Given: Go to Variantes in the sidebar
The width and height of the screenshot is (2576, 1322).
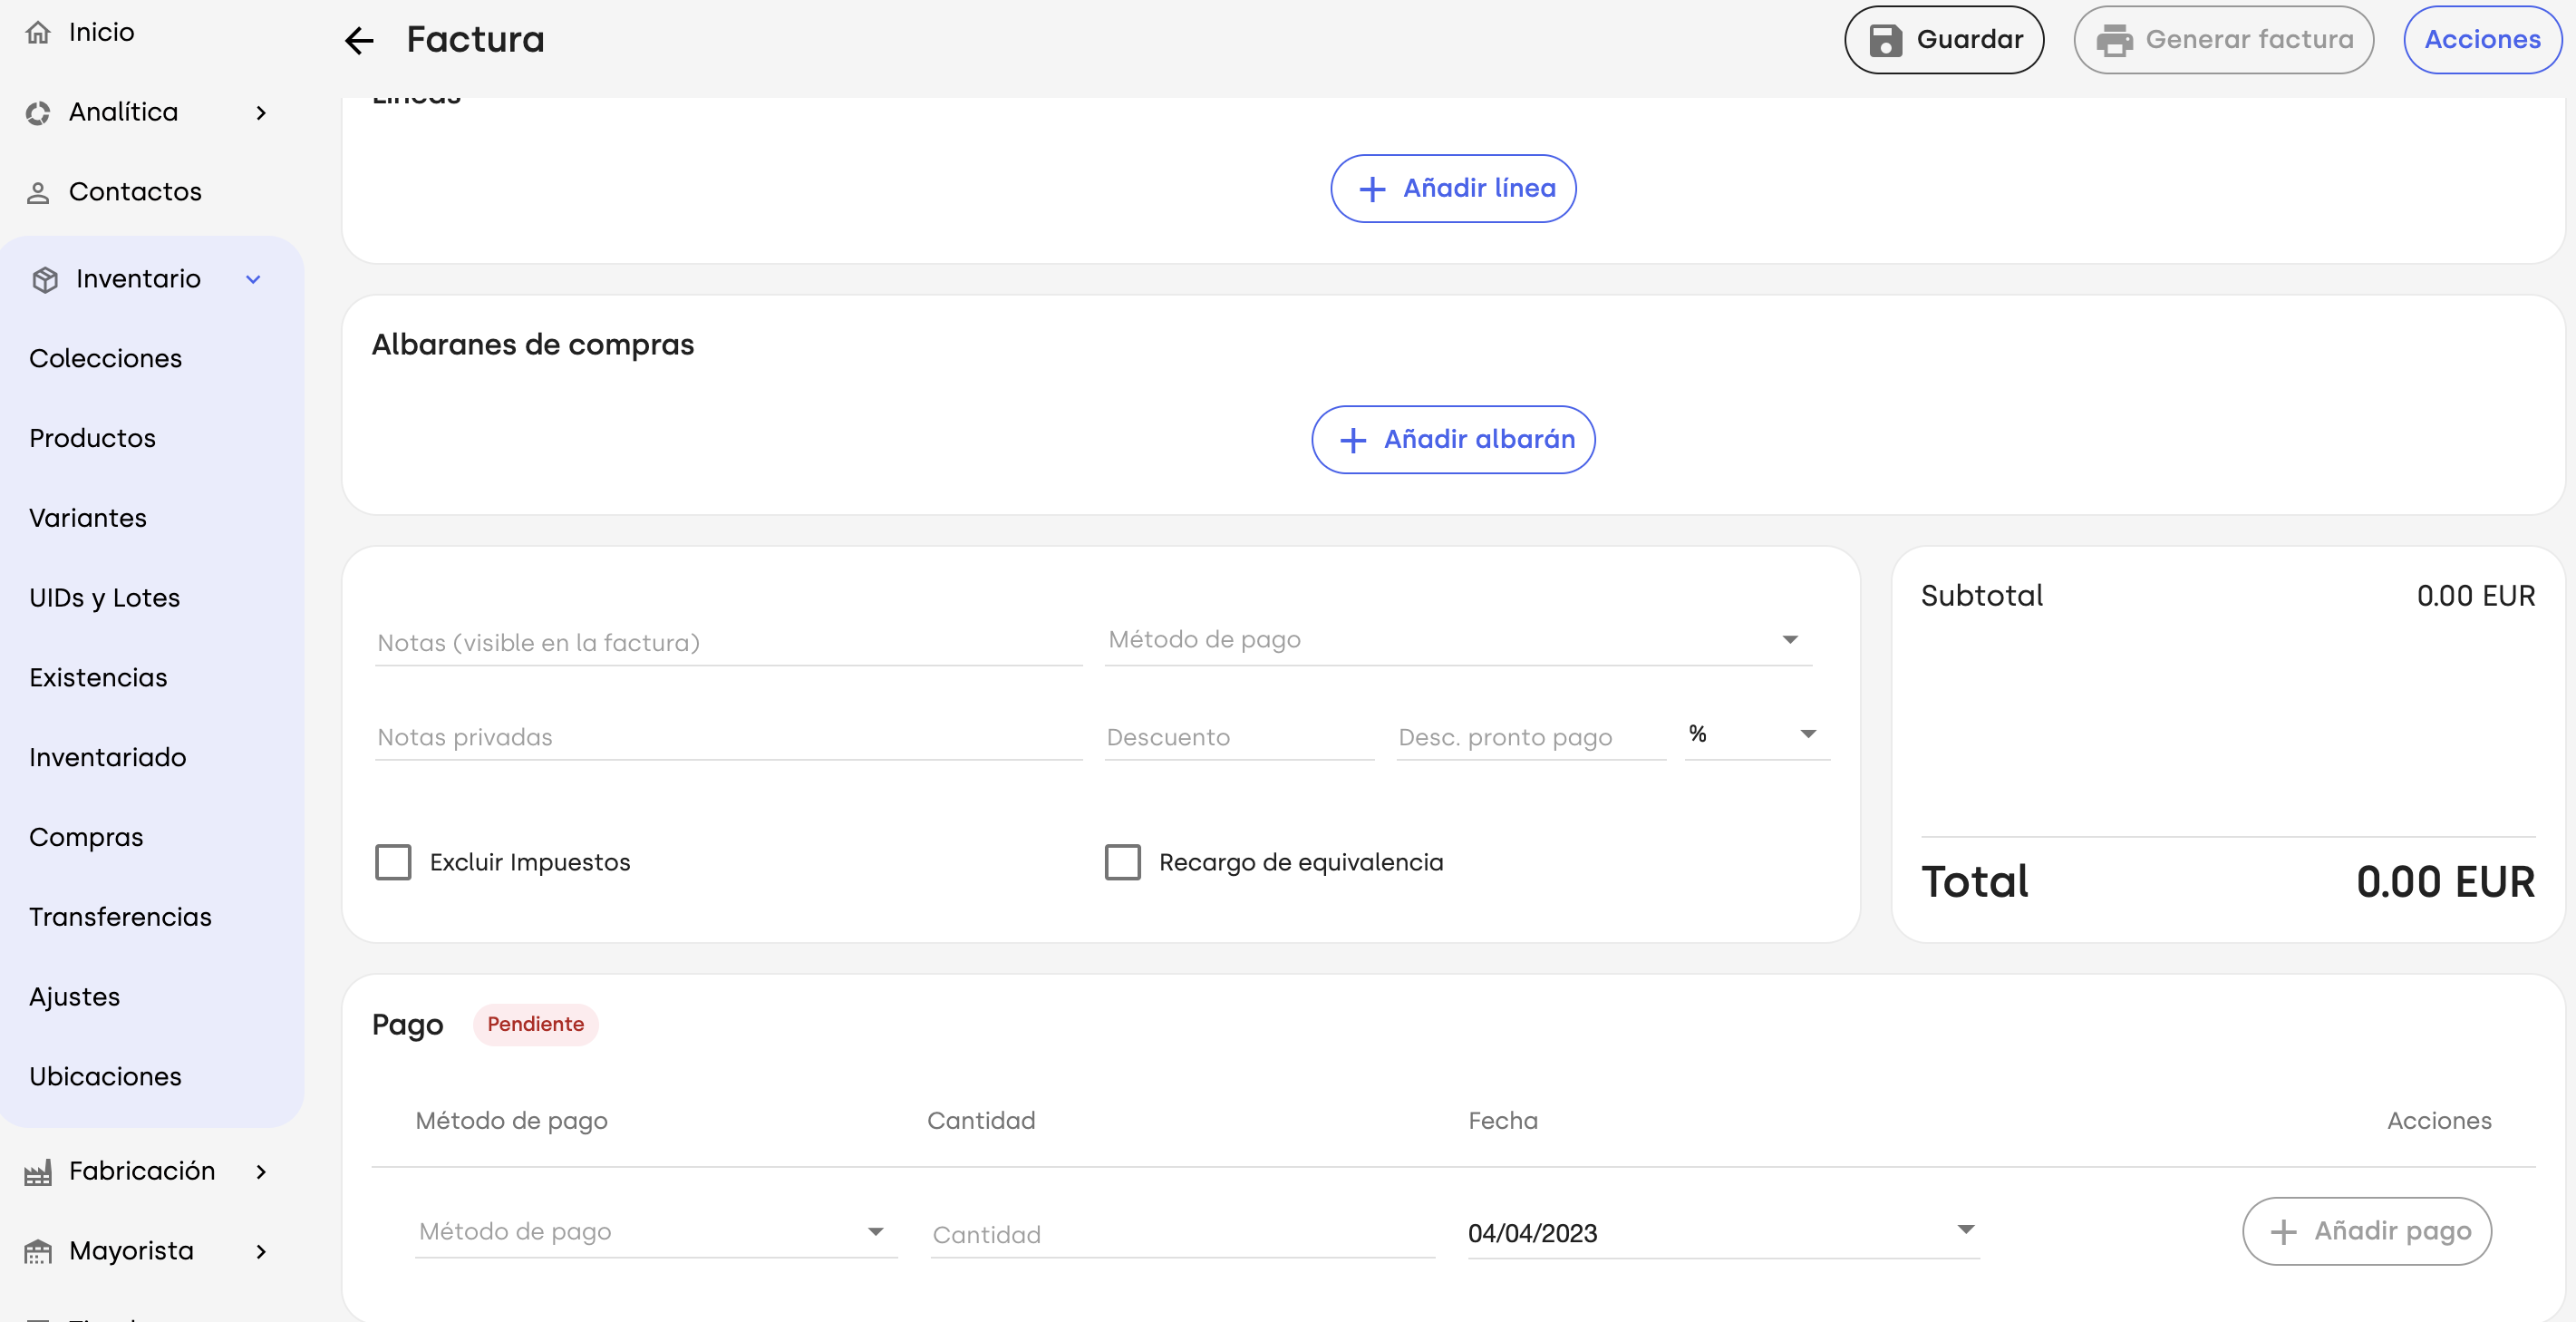Looking at the screenshot, I should click(88, 518).
